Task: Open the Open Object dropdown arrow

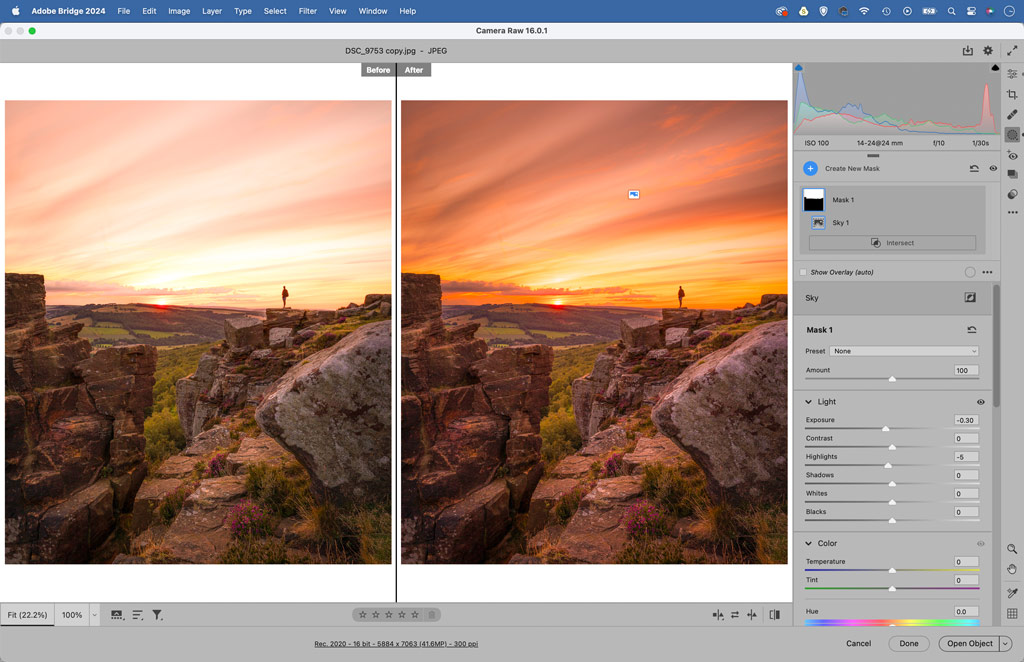Action: (1005, 644)
